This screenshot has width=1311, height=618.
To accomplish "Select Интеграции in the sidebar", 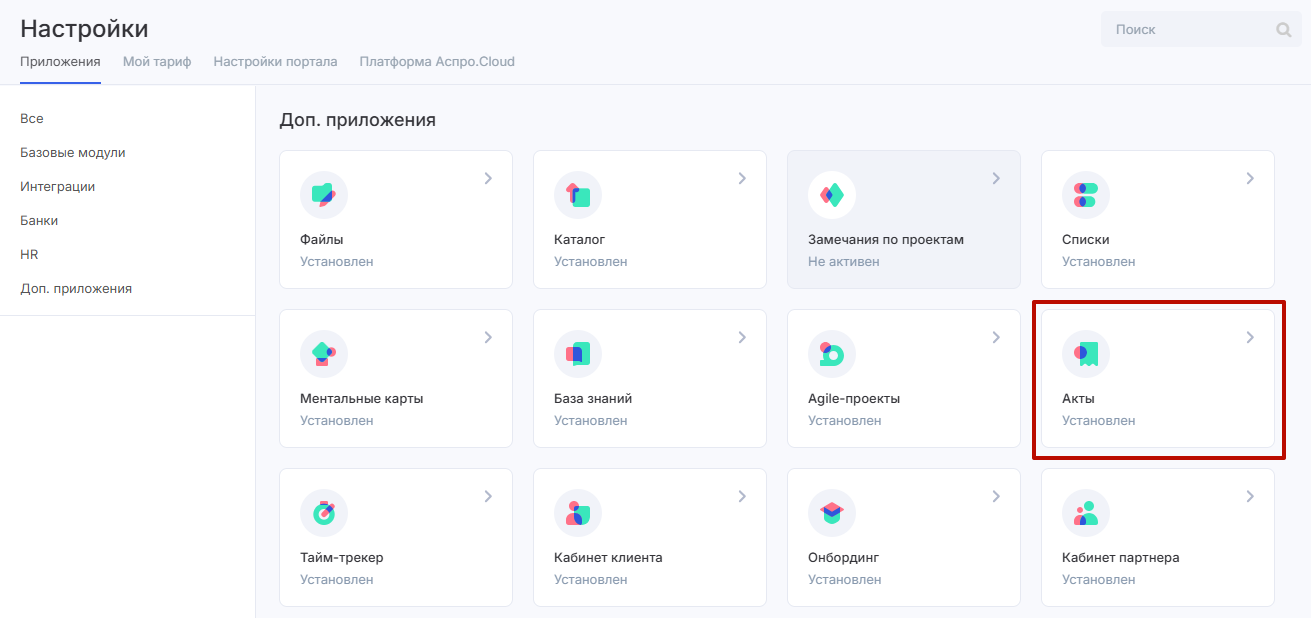I will [57, 187].
